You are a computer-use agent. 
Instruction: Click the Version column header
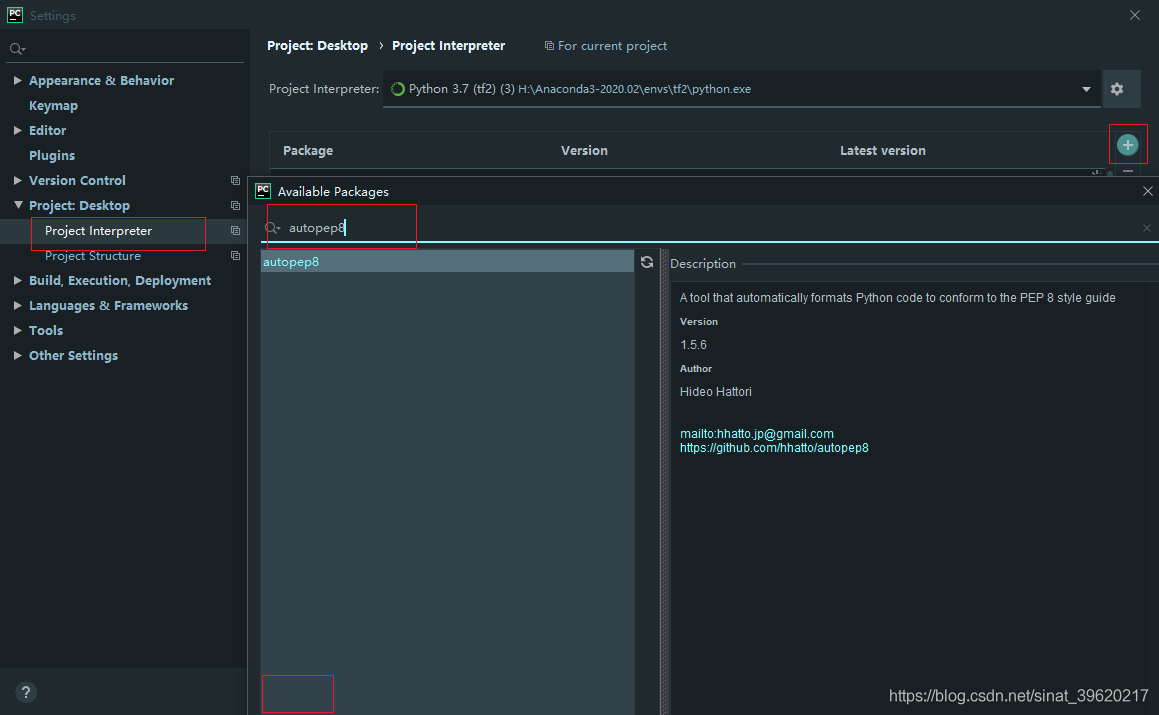pos(584,151)
